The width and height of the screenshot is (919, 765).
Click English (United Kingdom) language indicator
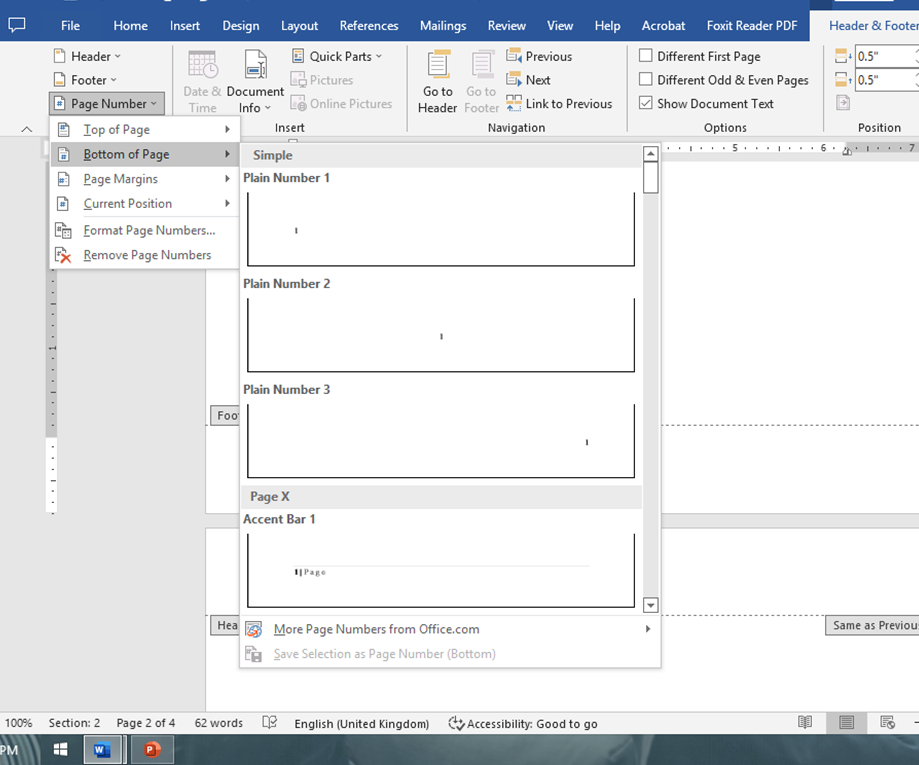tap(362, 723)
